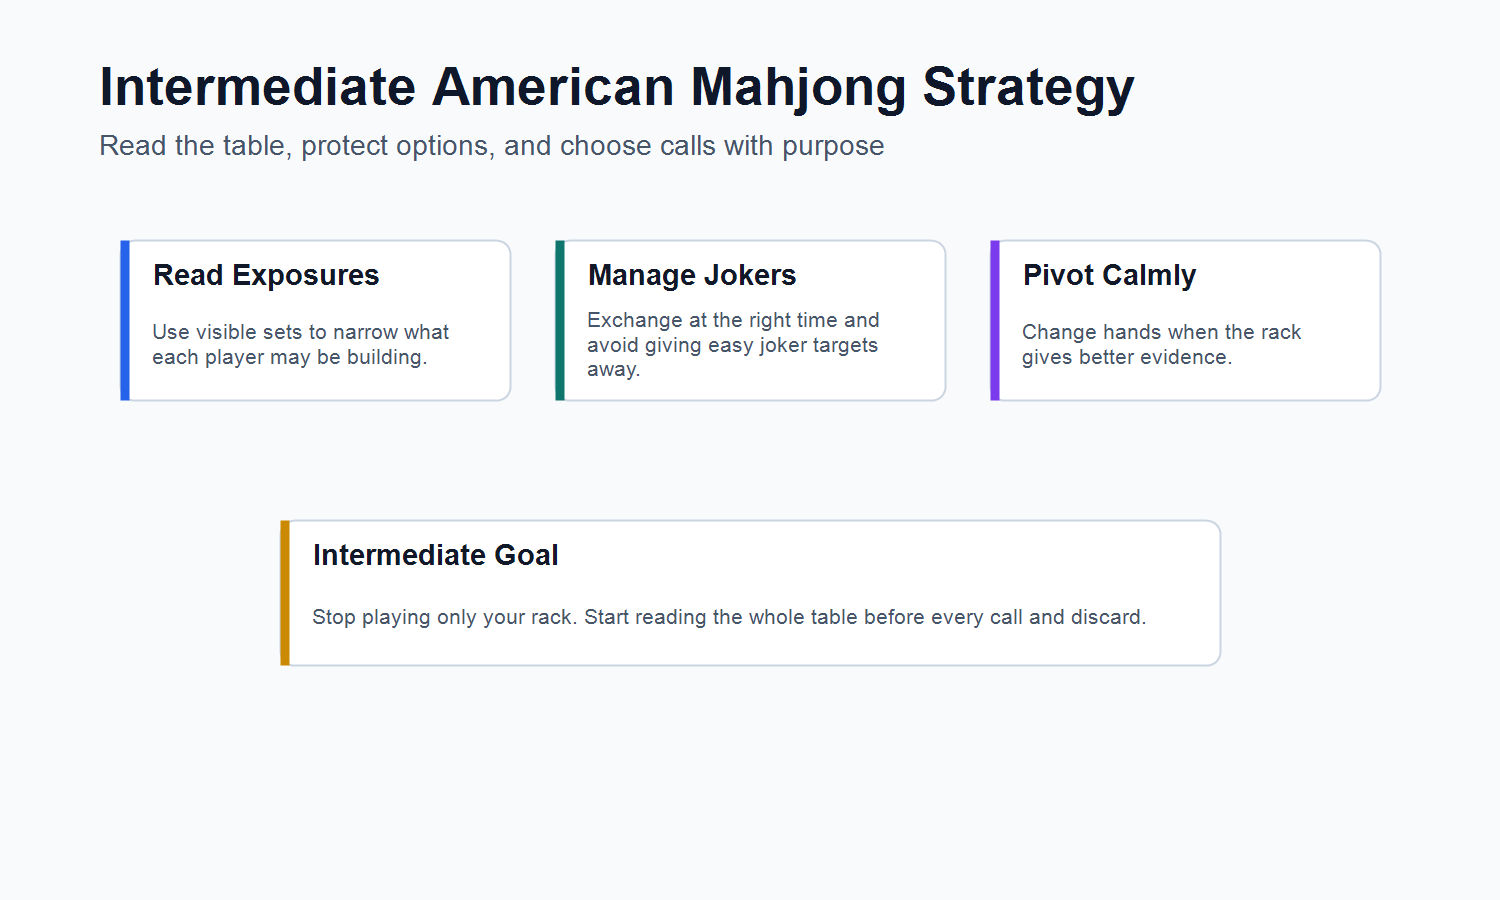The image size is (1500, 900).
Task: Open the Read Exposures card heading
Action: pyautogui.click(x=266, y=275)
